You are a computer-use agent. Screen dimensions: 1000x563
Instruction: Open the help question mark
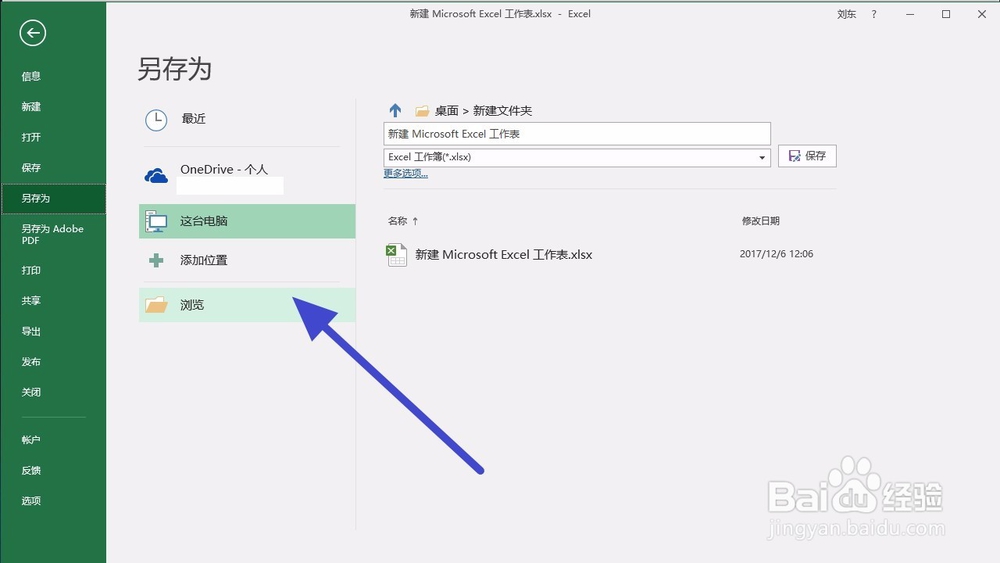coord(874,14)
